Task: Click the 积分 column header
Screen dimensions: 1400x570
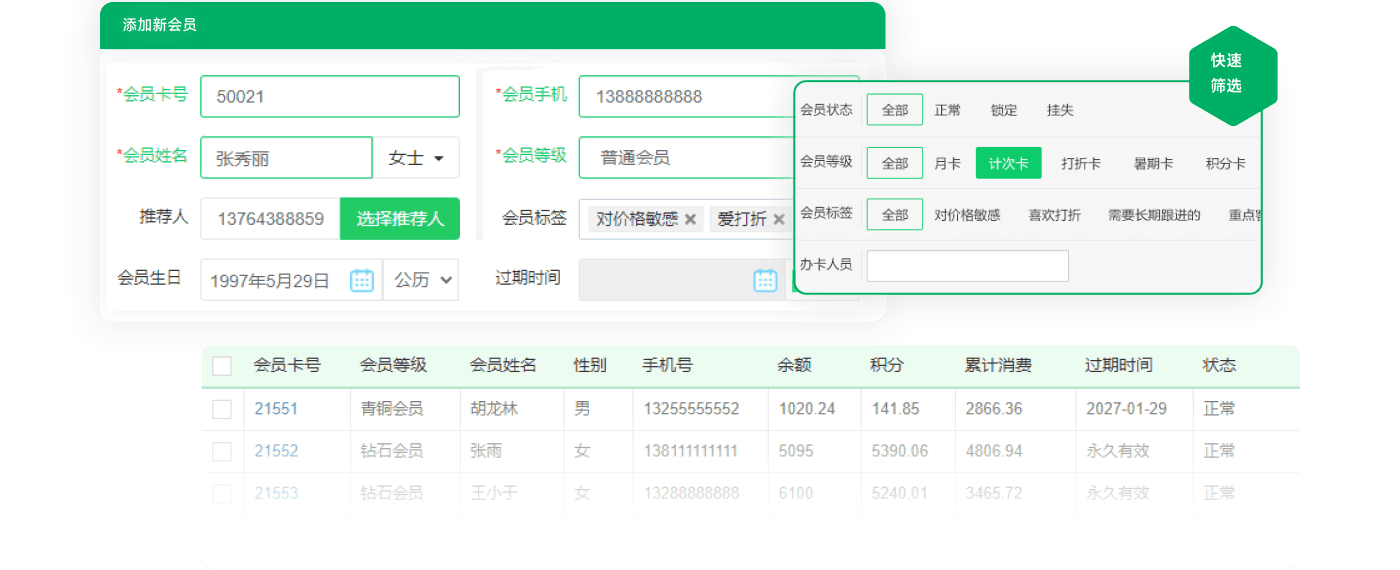Action: 887,366
